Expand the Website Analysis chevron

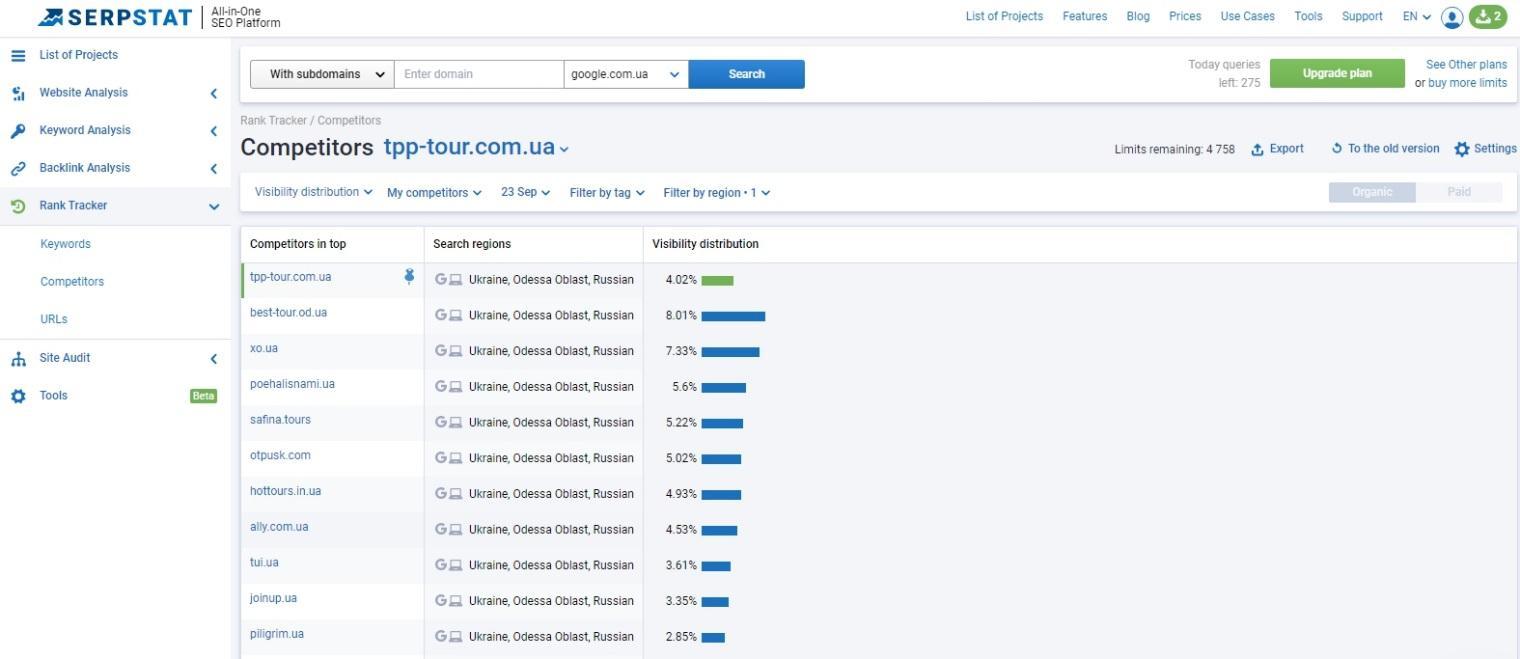pos(213,93)
